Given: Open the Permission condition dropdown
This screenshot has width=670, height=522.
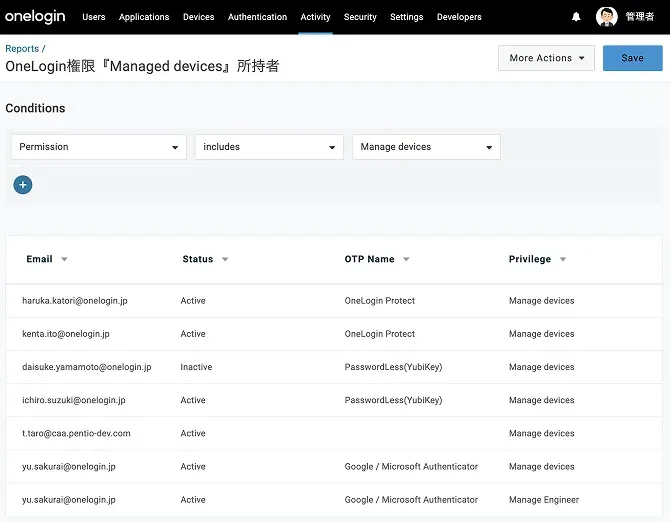Looking at the screenshot, I should tap(98, 147).
